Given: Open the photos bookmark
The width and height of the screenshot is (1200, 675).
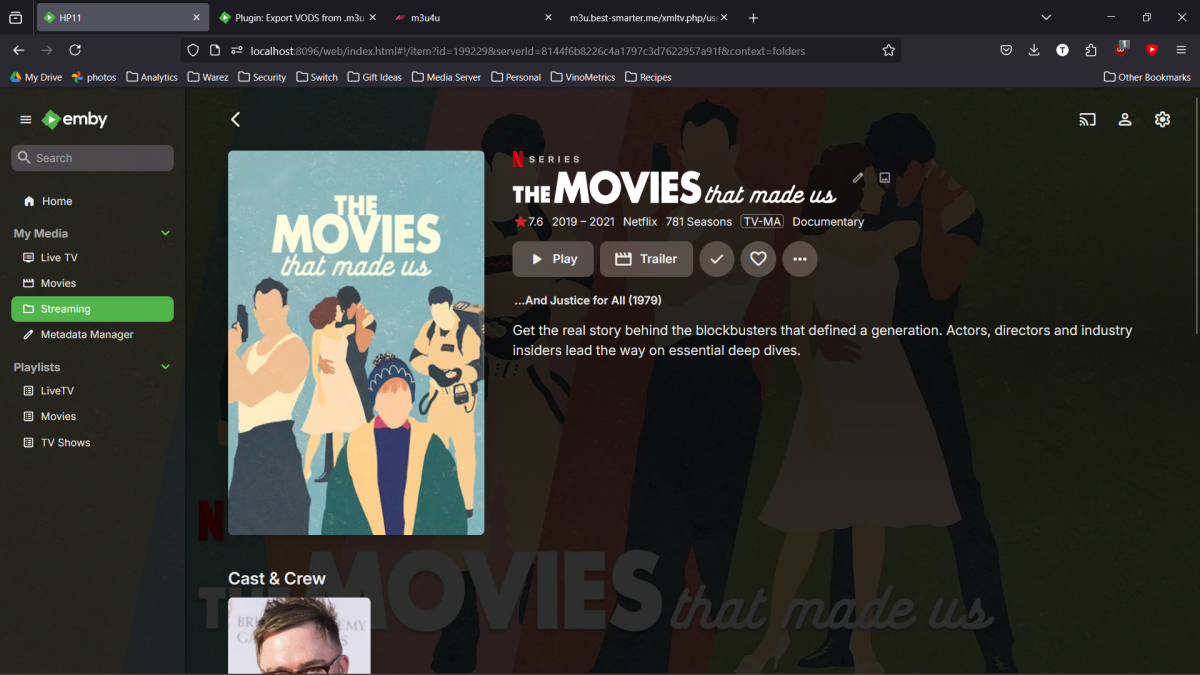Looking at the screenshot, I should tap(94, 77).
